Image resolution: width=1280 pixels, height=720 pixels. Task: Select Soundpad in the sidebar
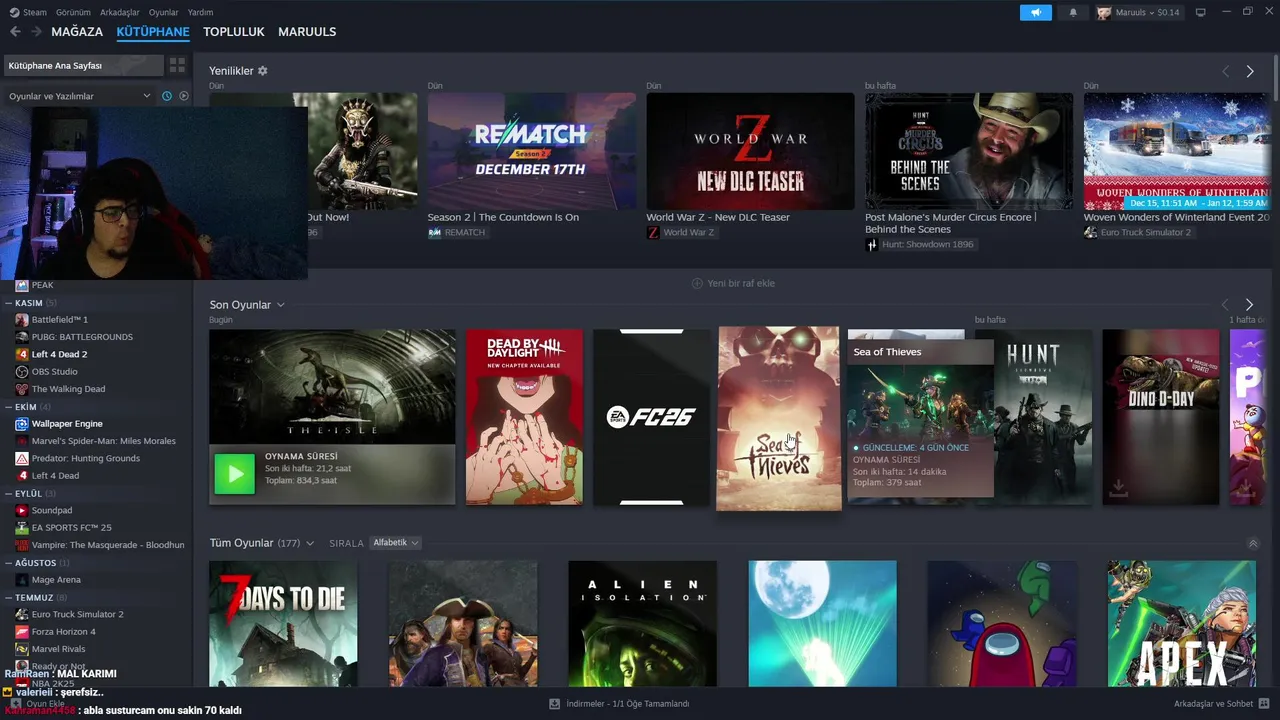click(x=52, y=510)
